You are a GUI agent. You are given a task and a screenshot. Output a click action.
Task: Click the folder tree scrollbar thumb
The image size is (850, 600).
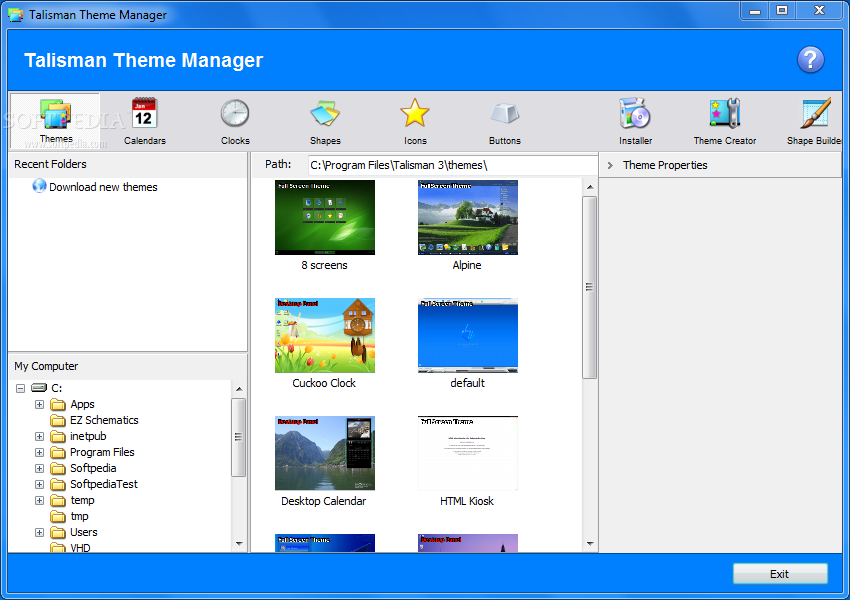239,437
